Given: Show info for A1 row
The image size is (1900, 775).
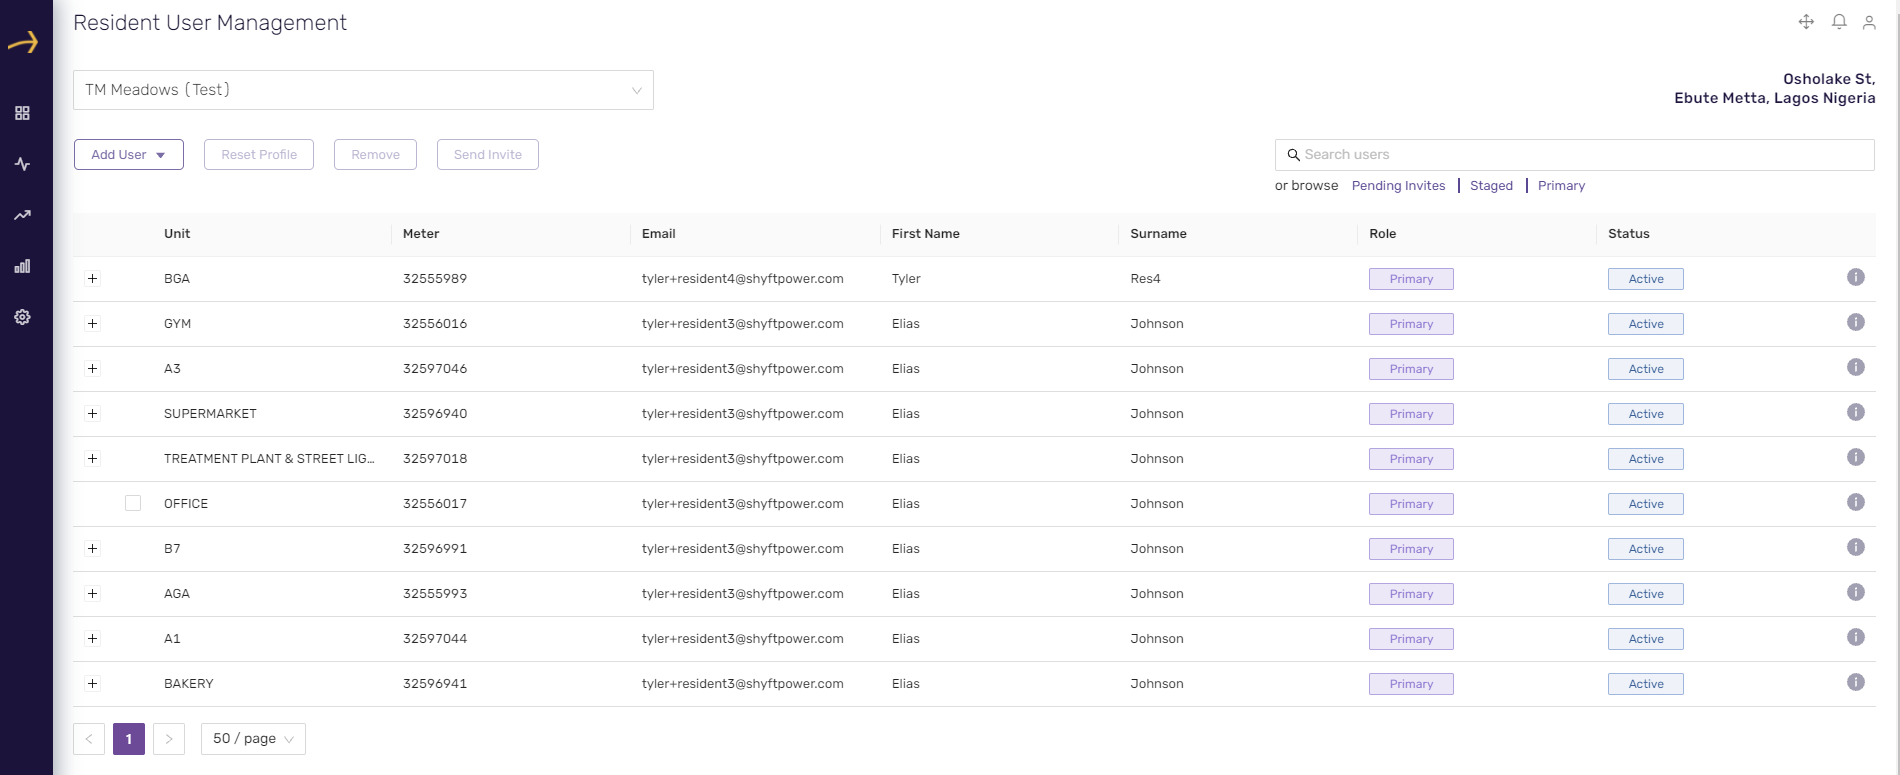Looking at the screenshot, I should (x=1856, y=637).
